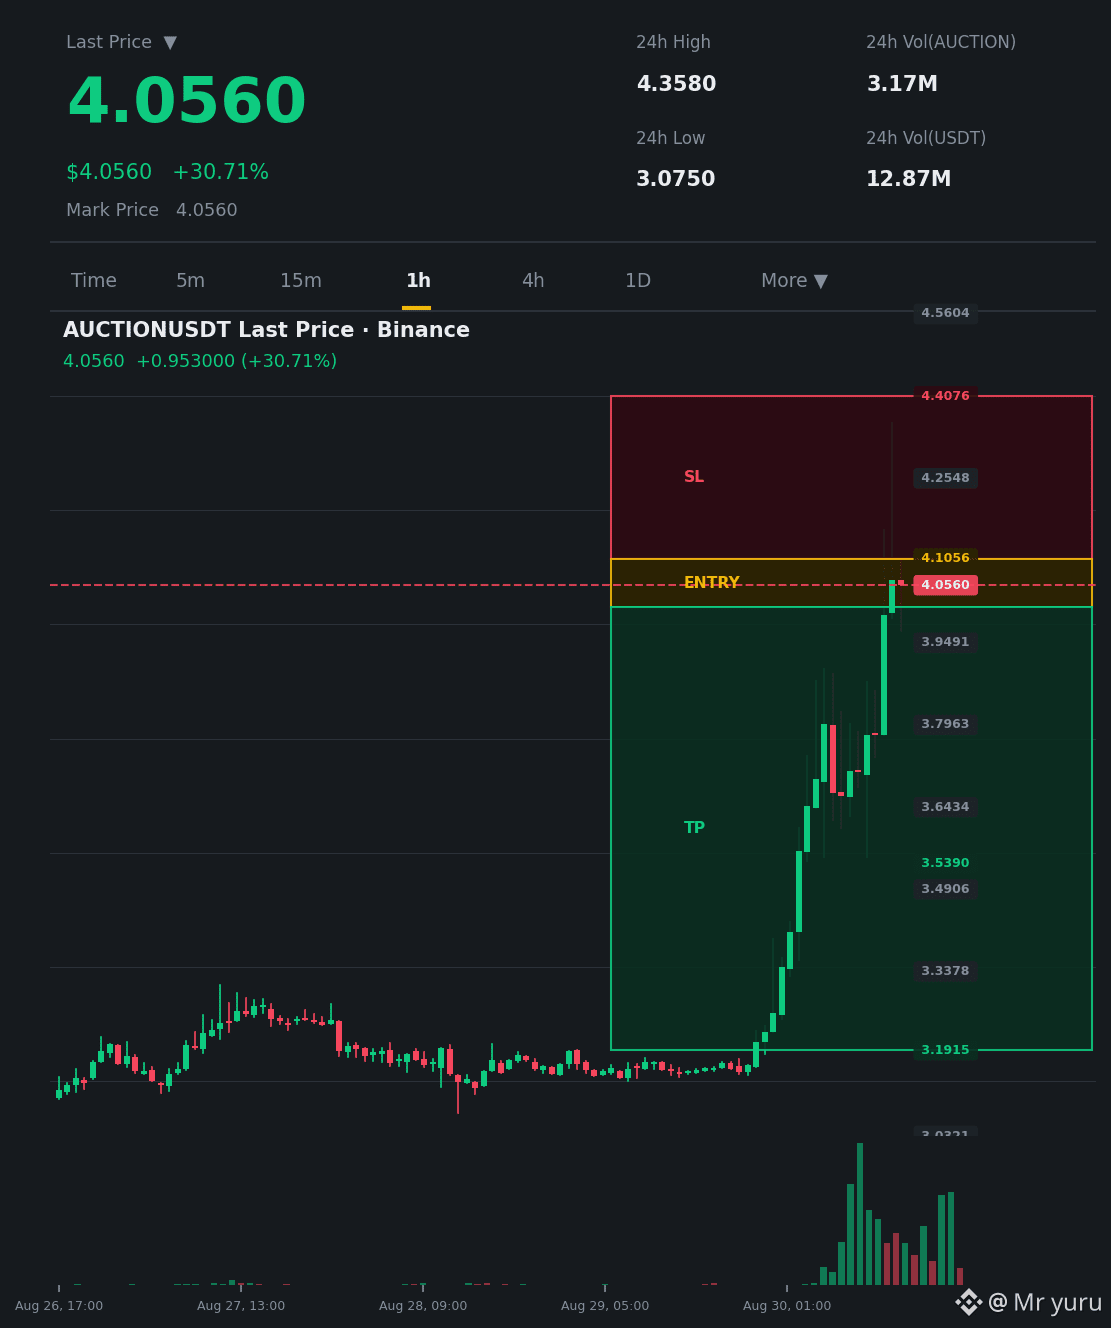Viewport: 1111px width, 1328px height.
Task: Switch to the 5m interval
Action: point(190,281)
